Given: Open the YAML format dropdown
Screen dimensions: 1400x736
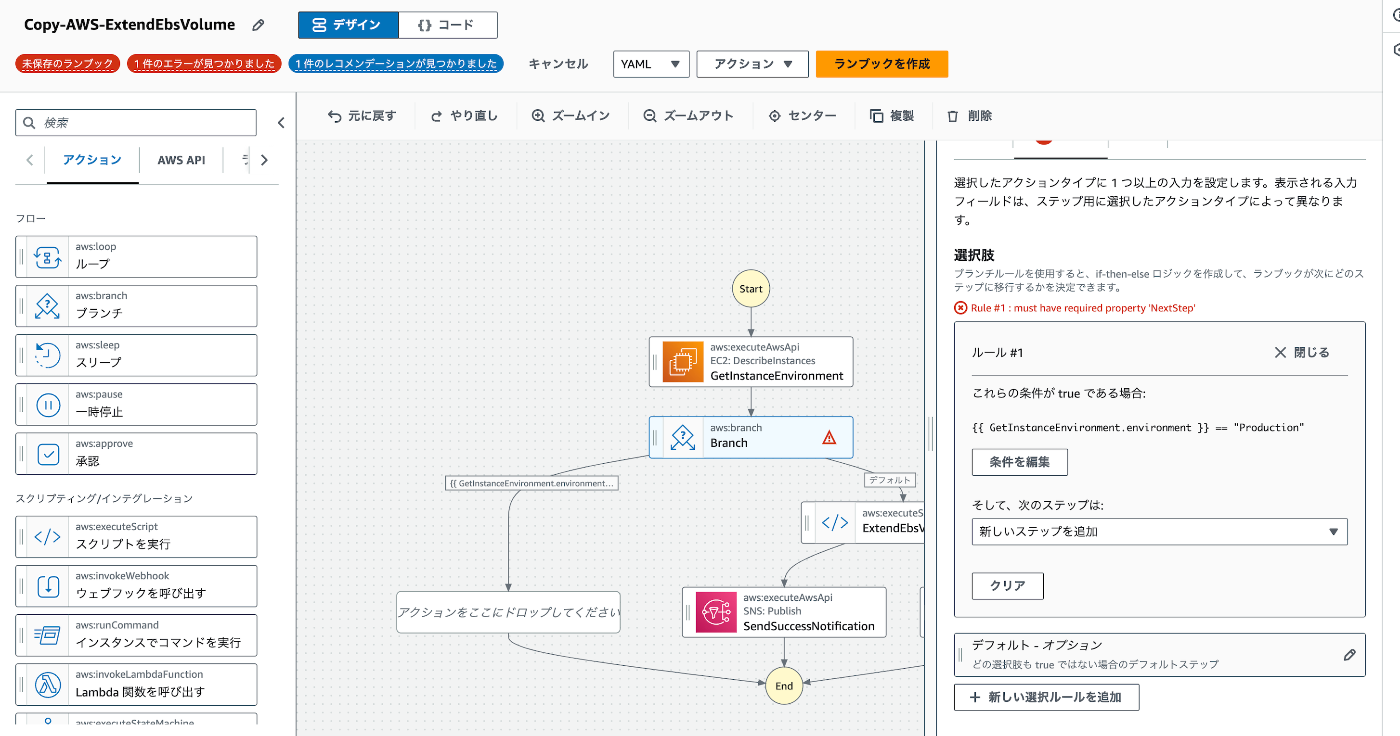Looking at the screenshot, I should (x=651, y=64).
